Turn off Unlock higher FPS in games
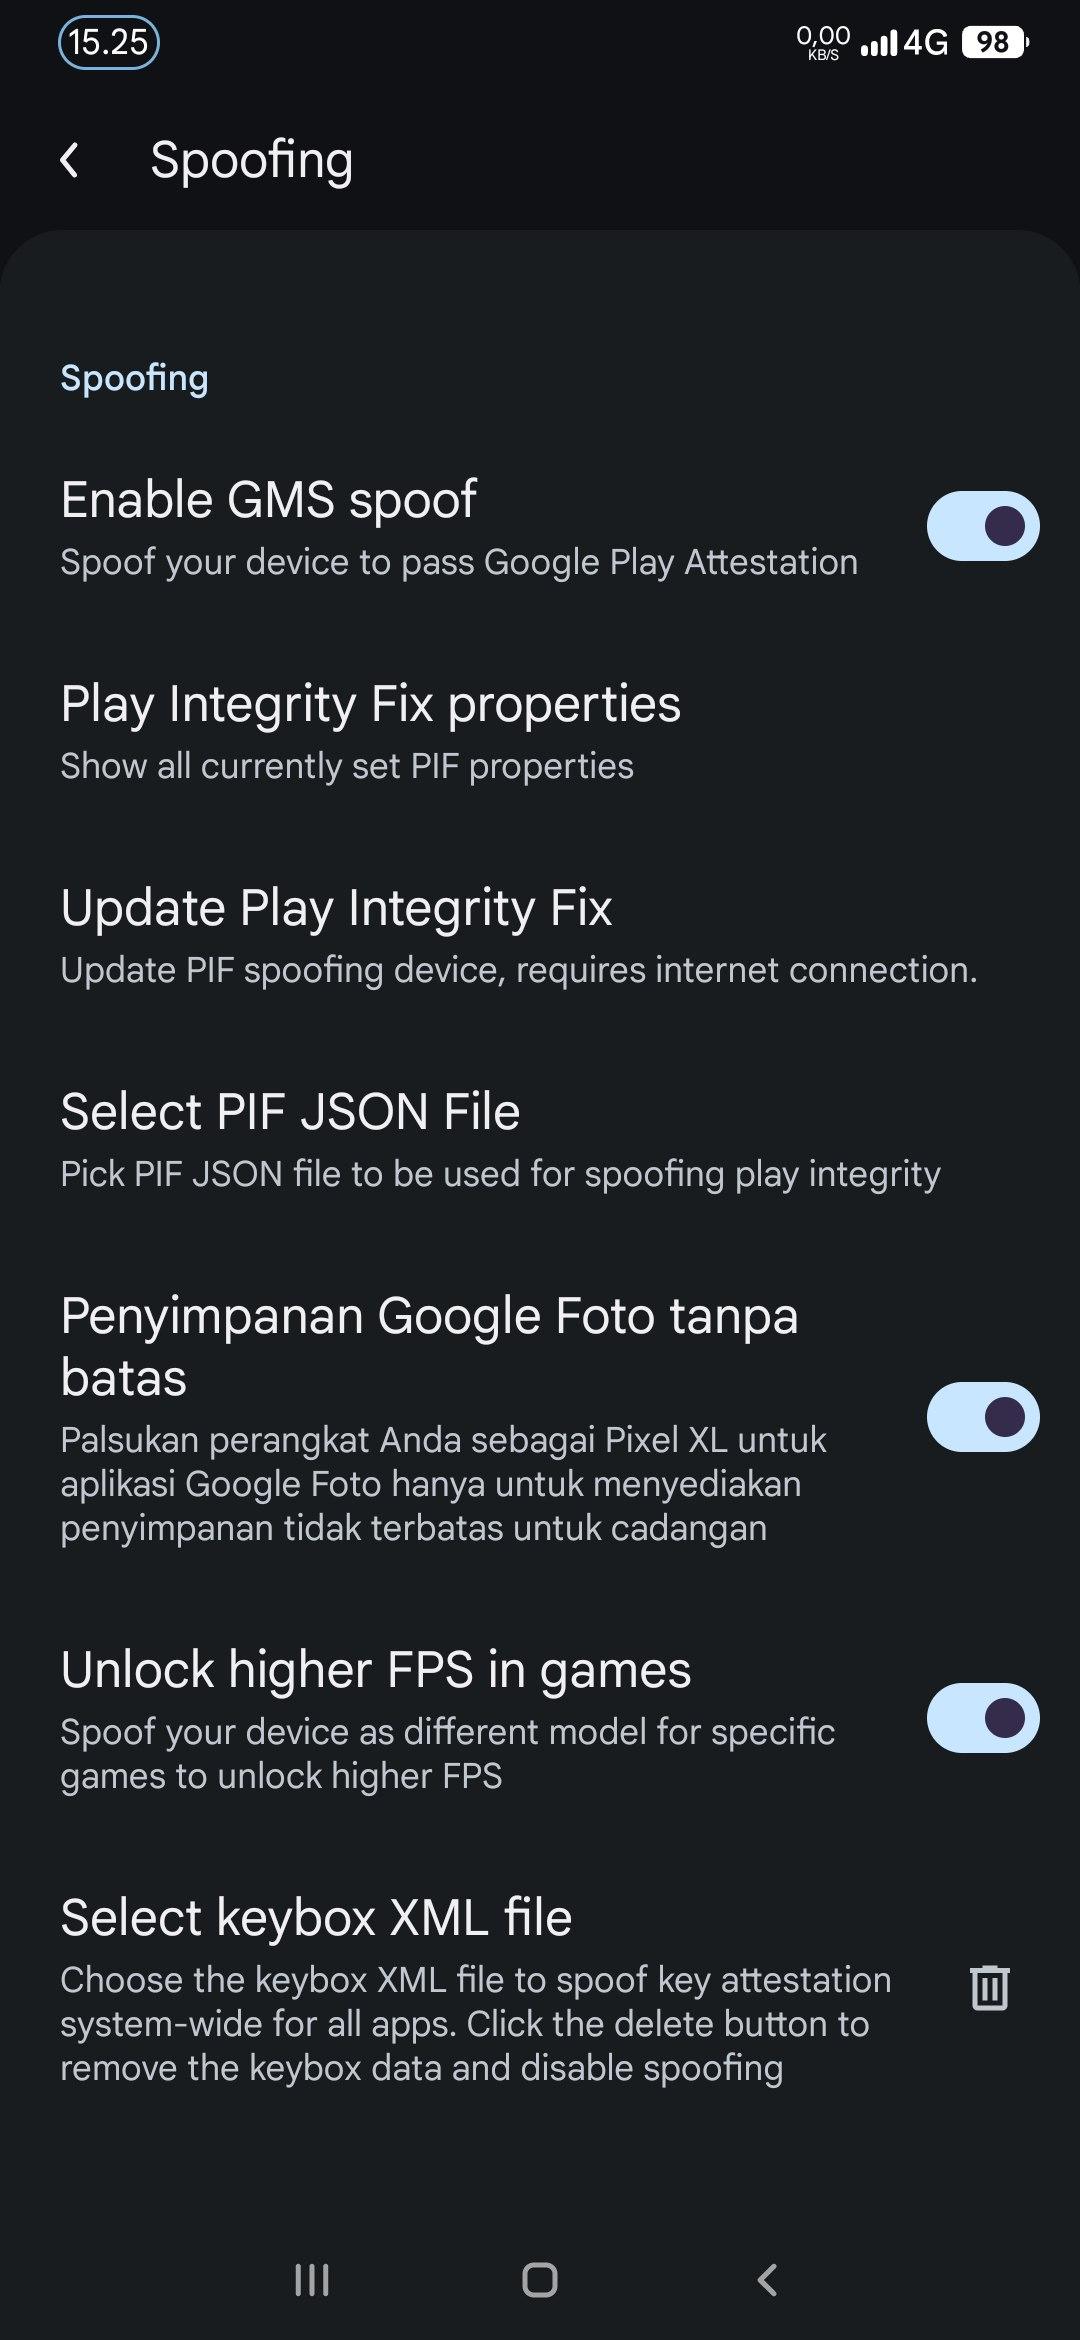This screenshot has width=1080, height=2340. pos(982,1718)
